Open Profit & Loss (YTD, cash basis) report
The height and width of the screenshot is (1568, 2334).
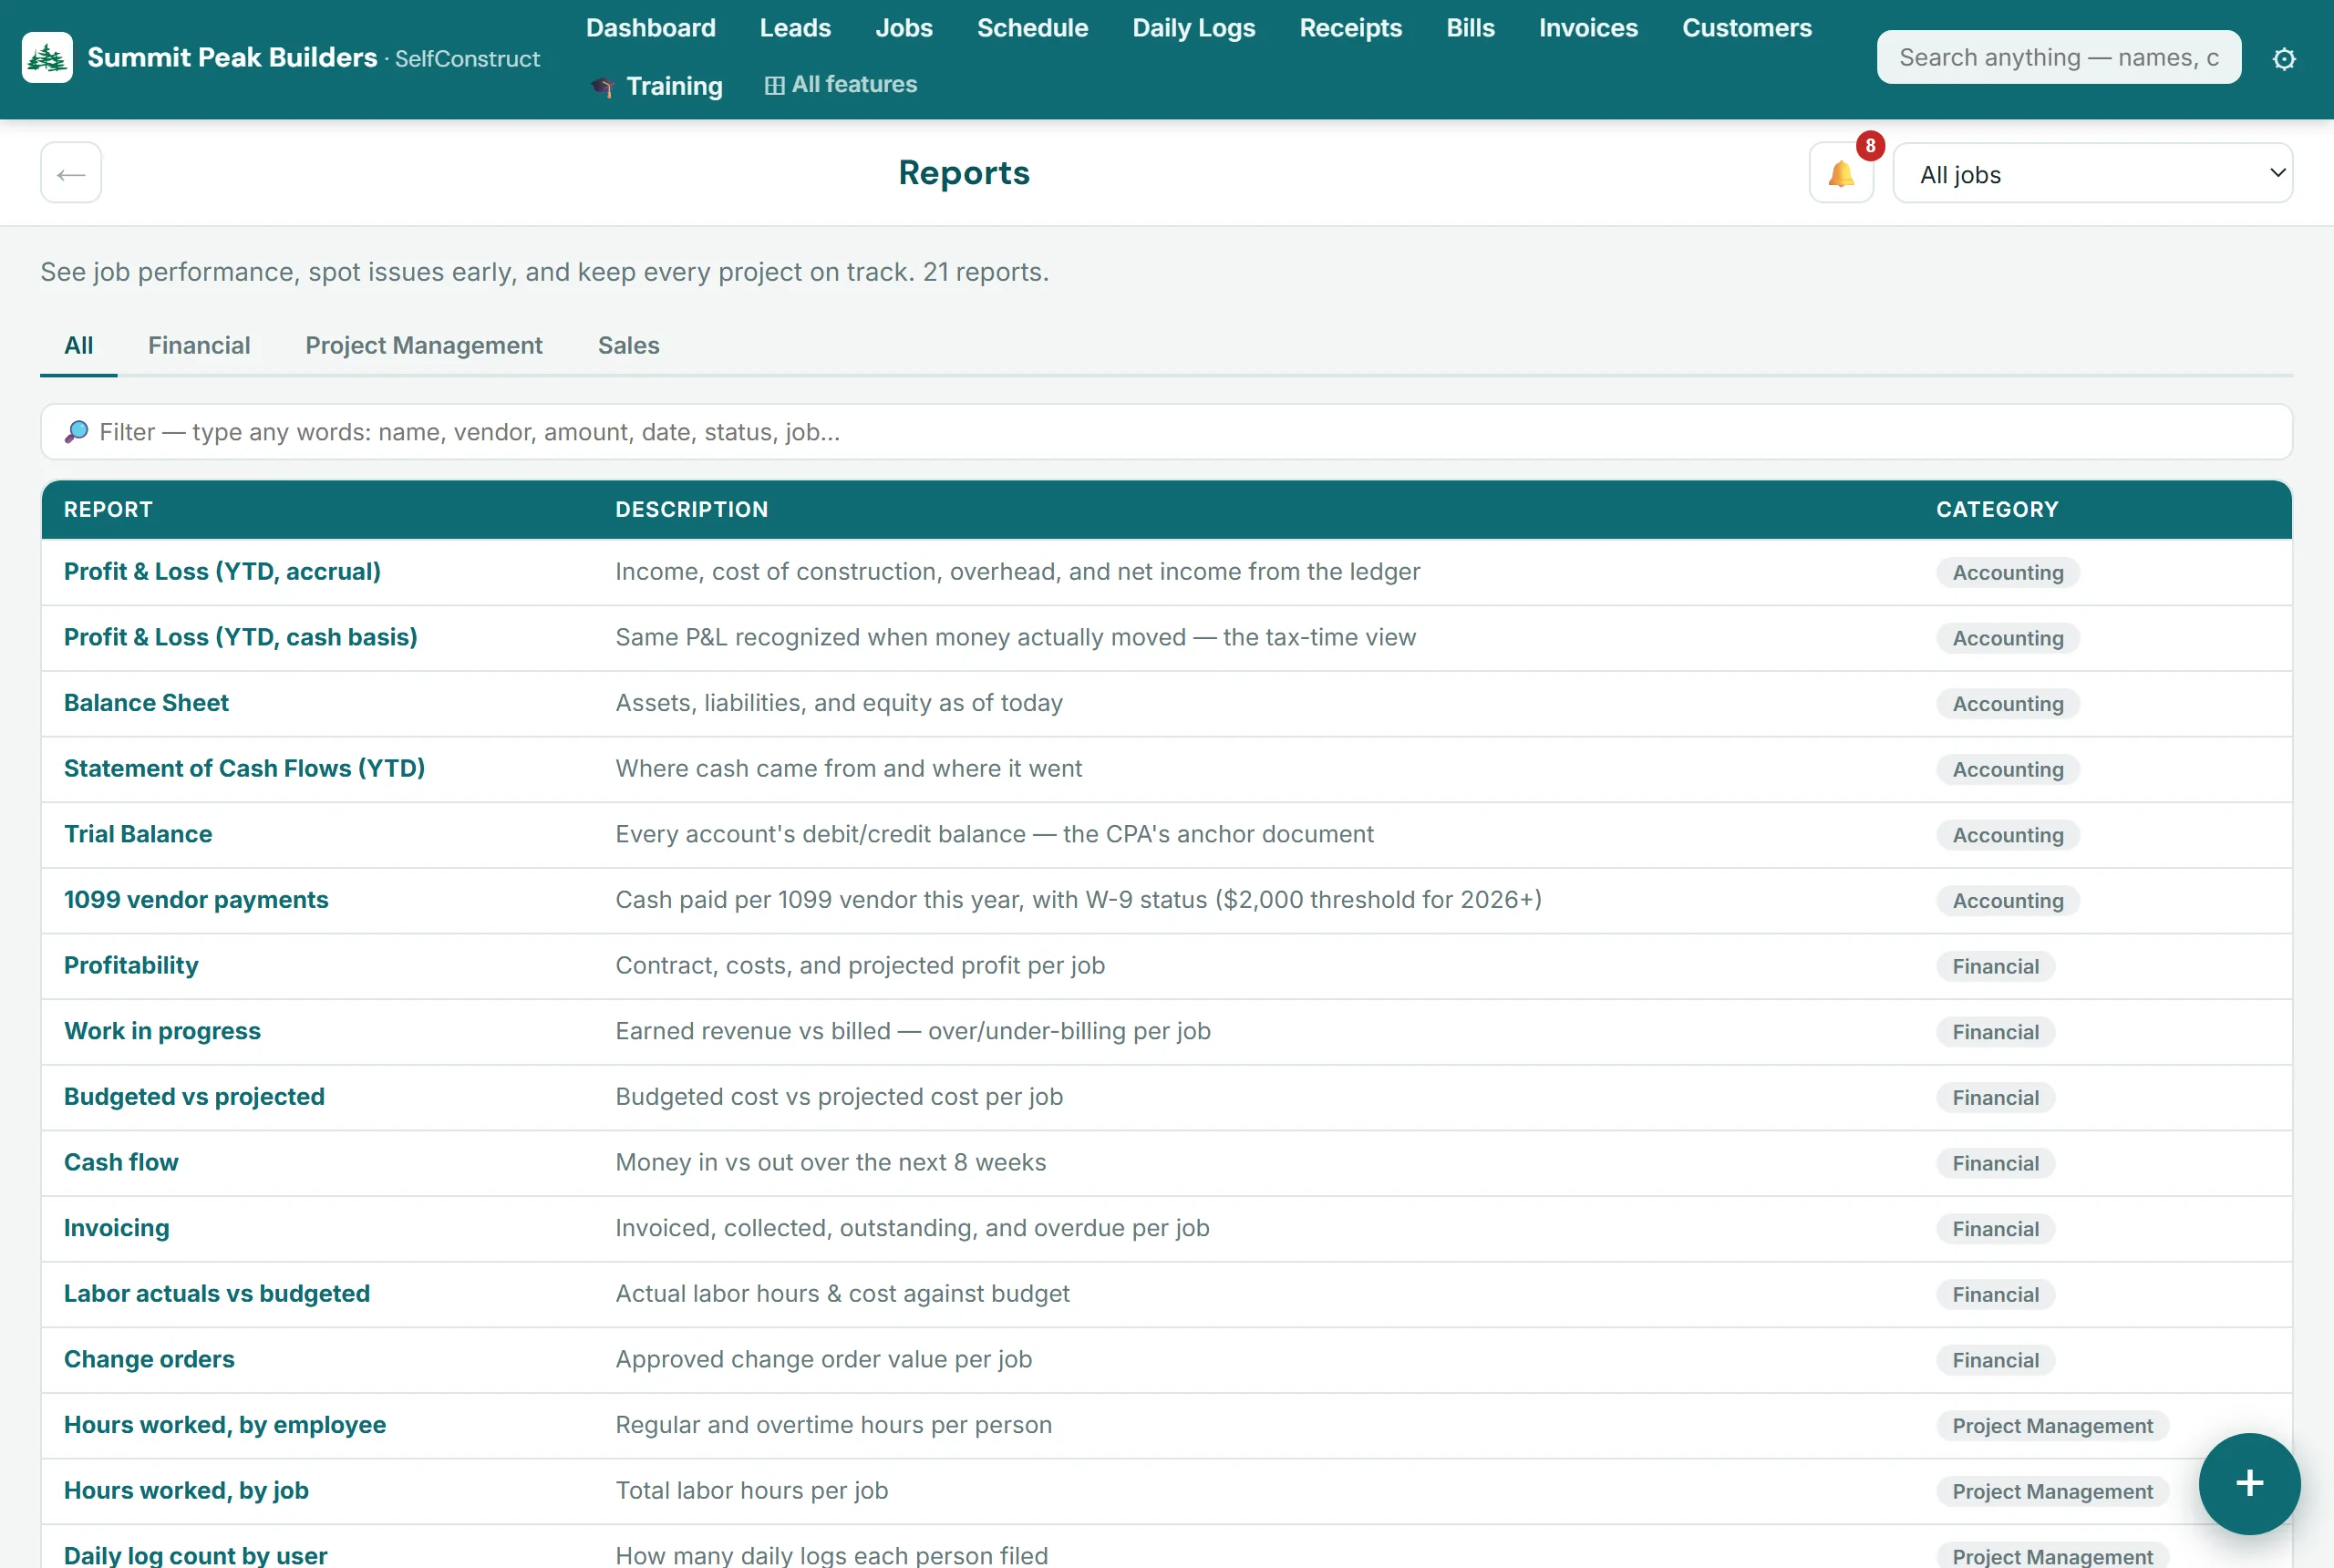[x=240, y=637]
